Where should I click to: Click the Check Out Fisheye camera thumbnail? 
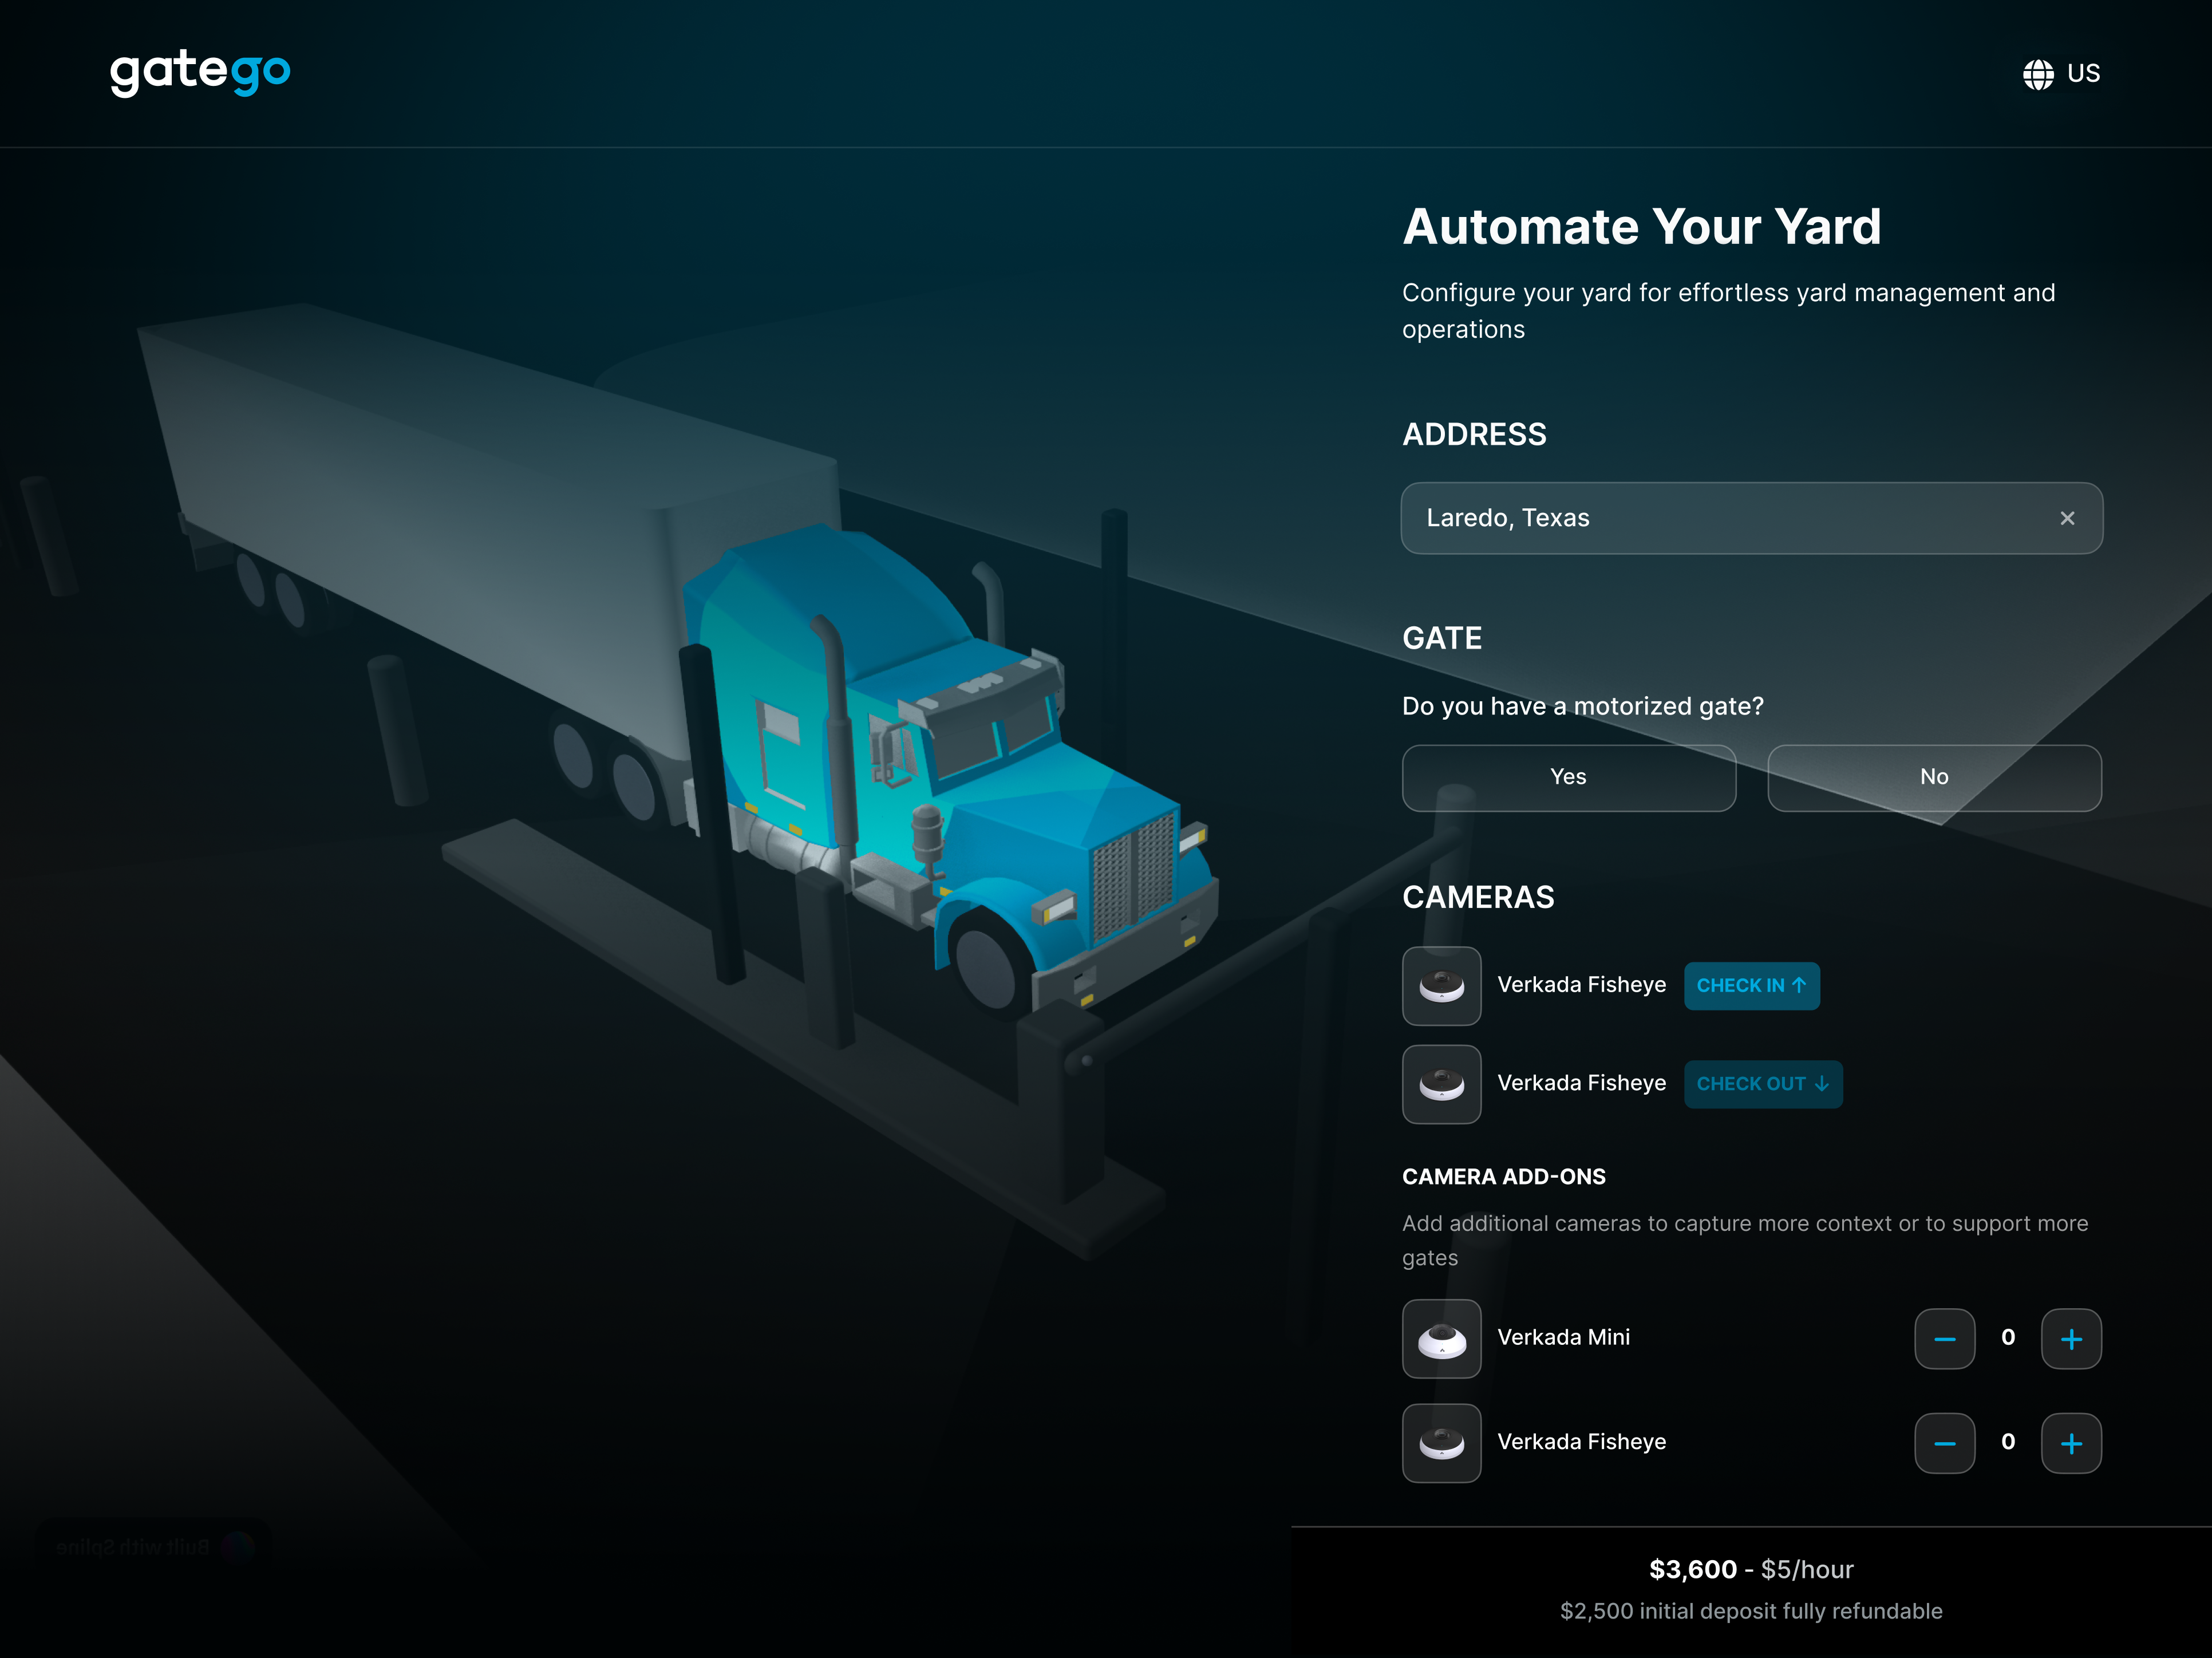coord(1441,1084)
